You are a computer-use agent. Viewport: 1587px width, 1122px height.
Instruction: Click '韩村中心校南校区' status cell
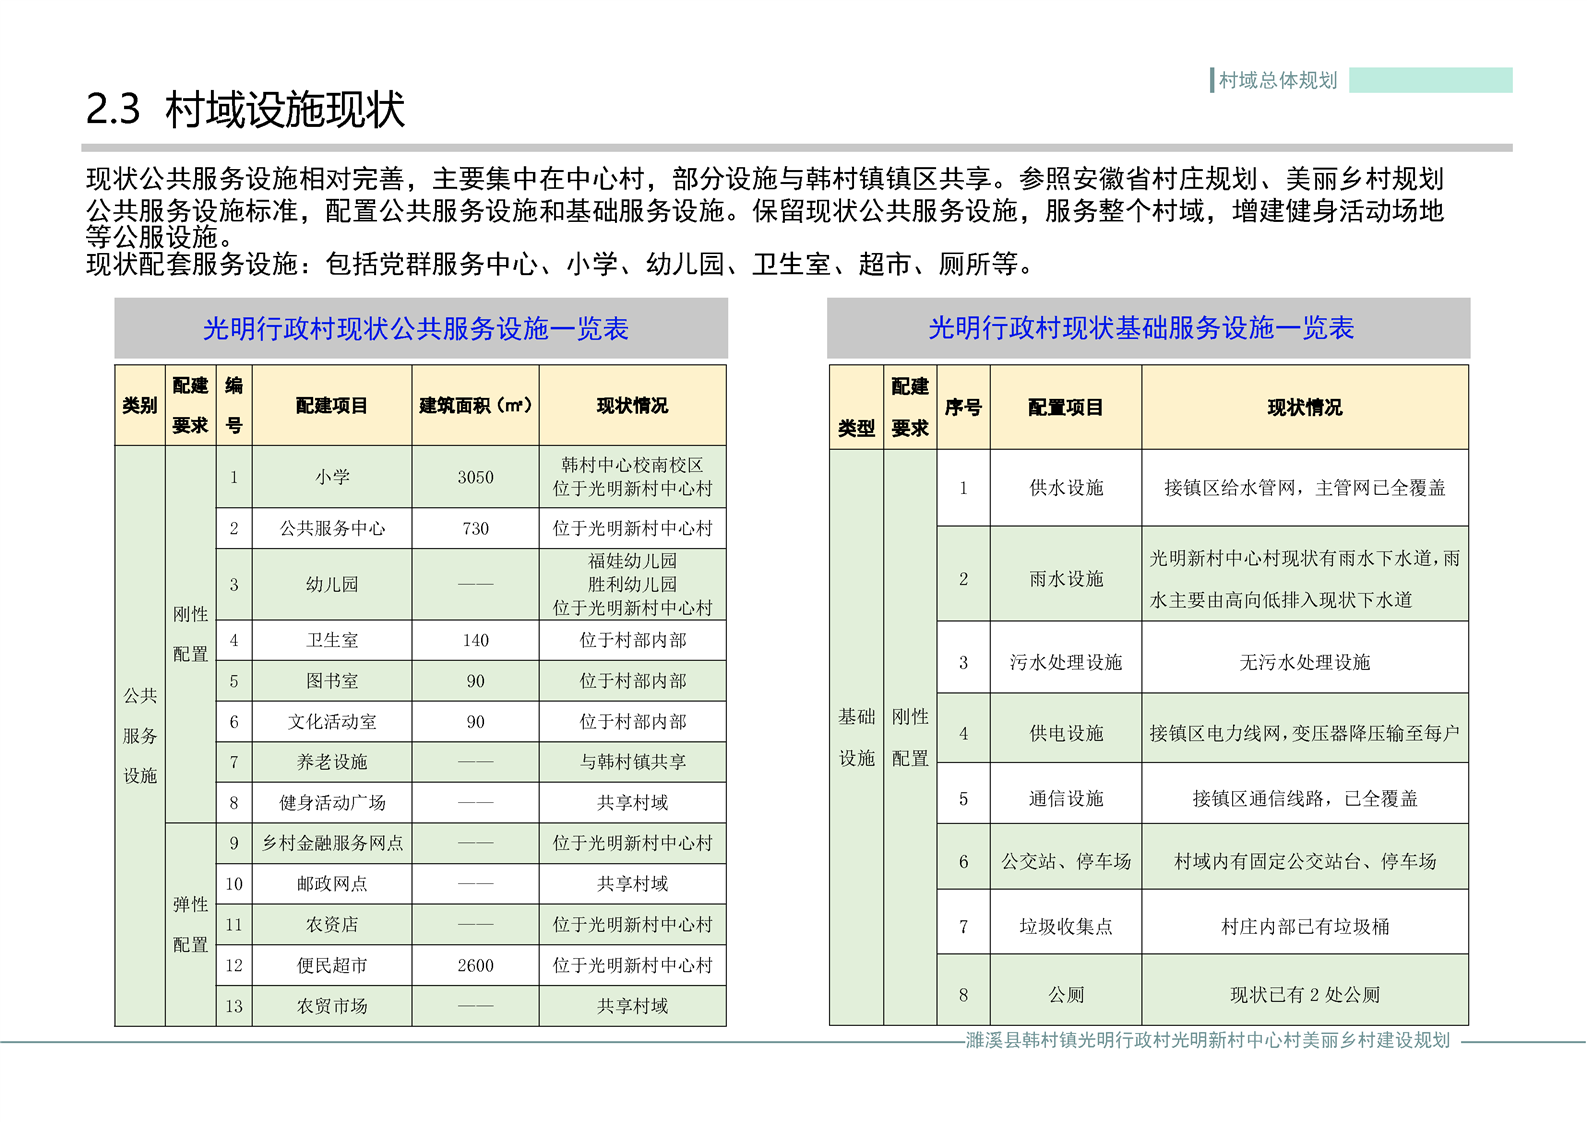[x=633, y=477]
